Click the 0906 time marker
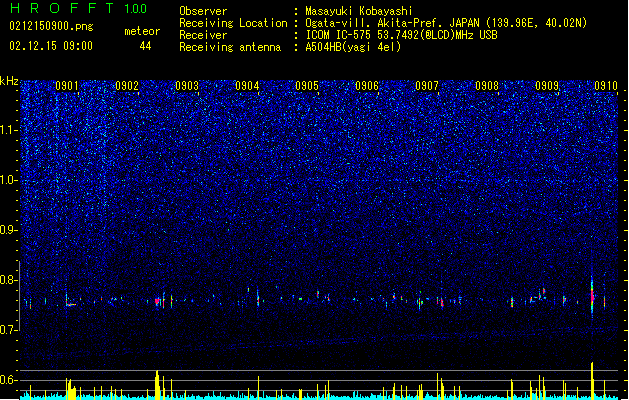 click(x=367, y=86)
